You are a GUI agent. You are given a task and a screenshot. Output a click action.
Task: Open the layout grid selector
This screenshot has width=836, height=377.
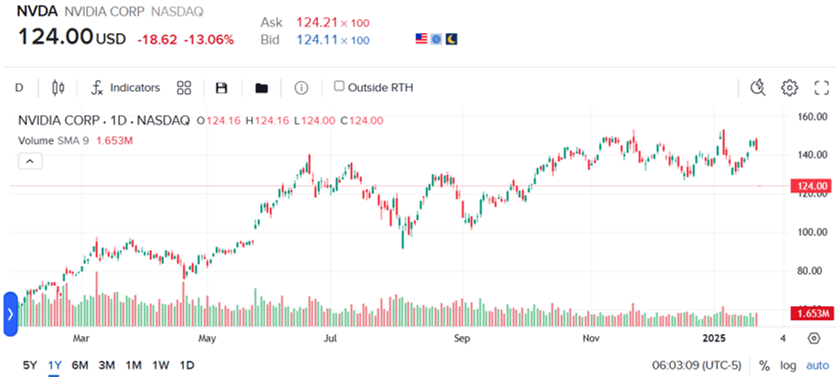[184, 88]
